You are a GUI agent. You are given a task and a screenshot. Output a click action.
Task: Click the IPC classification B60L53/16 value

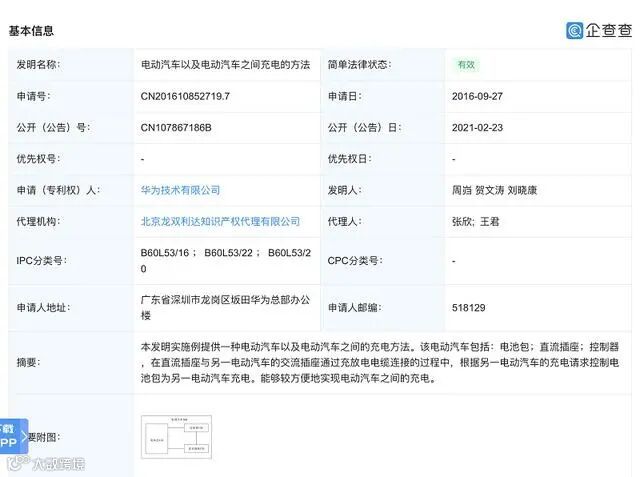tap(165, 253)
